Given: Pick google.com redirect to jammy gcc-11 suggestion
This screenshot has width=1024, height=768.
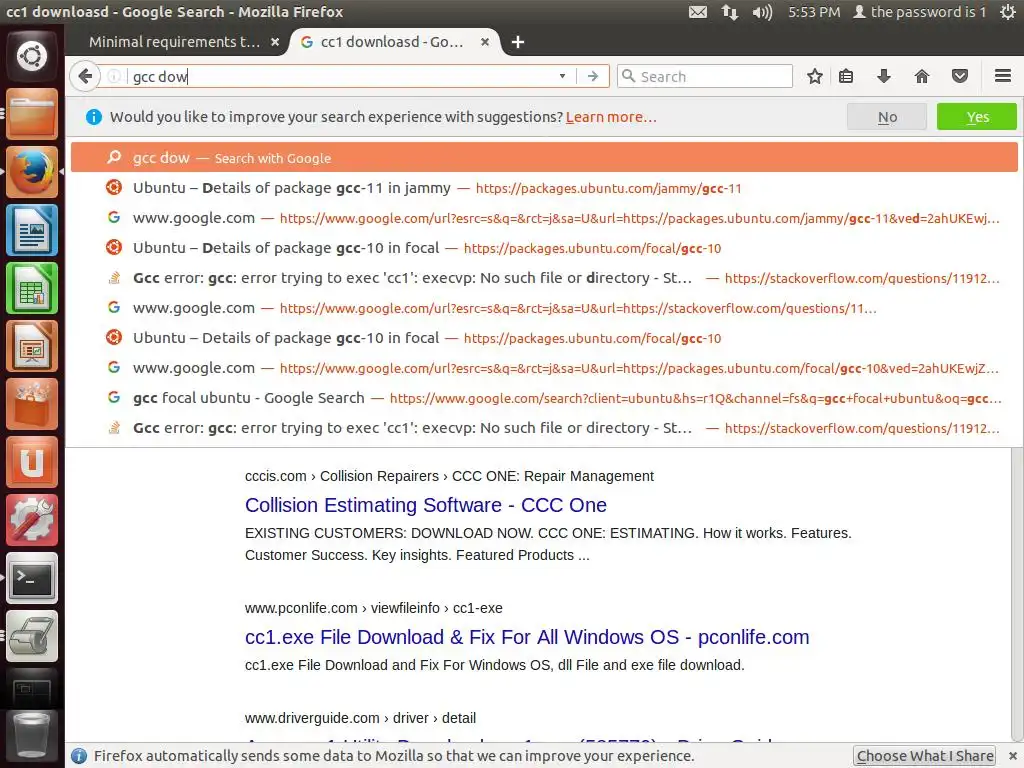Looking at the screenshot, I should (544, 218).
